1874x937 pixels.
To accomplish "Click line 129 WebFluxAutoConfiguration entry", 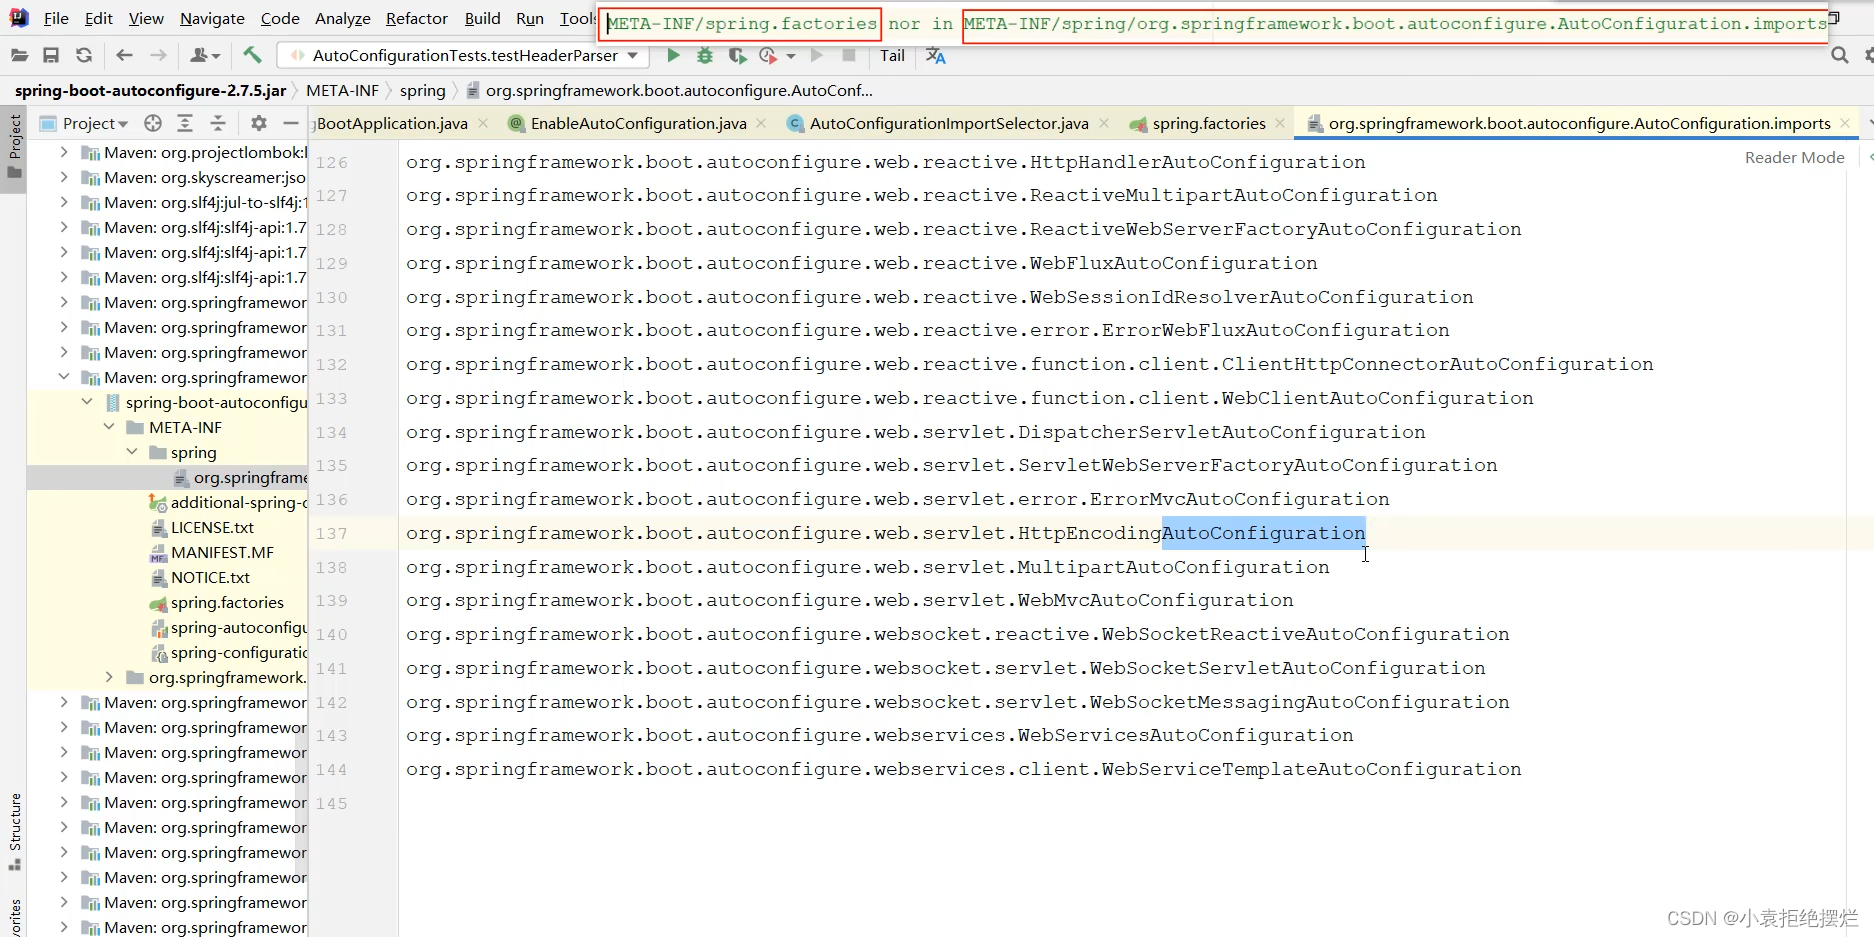I will [x=861, y=263].
